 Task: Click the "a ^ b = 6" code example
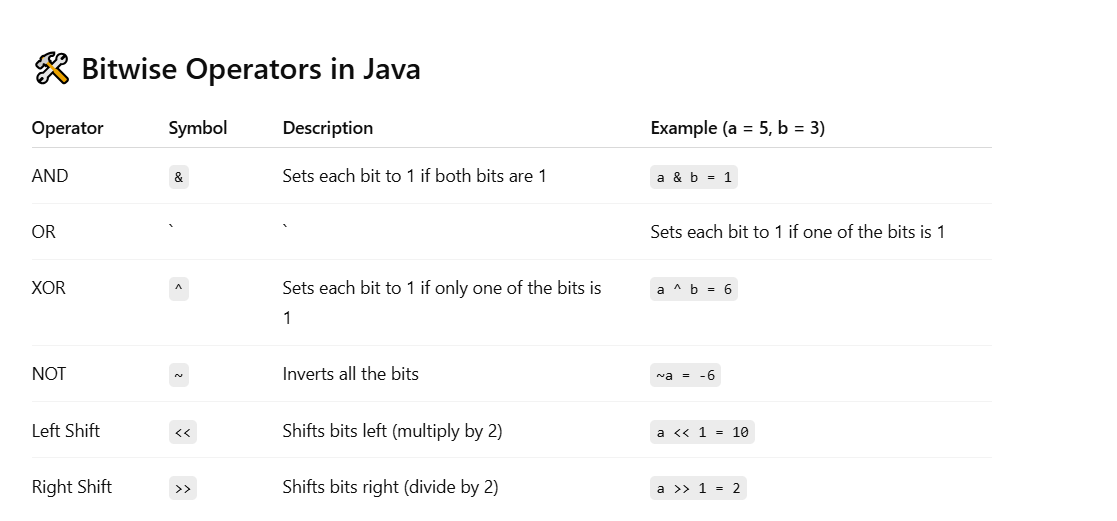pos(694,289)
